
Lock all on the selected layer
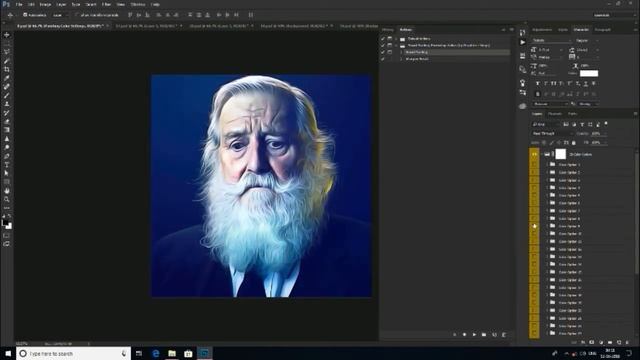click(574, 143)
